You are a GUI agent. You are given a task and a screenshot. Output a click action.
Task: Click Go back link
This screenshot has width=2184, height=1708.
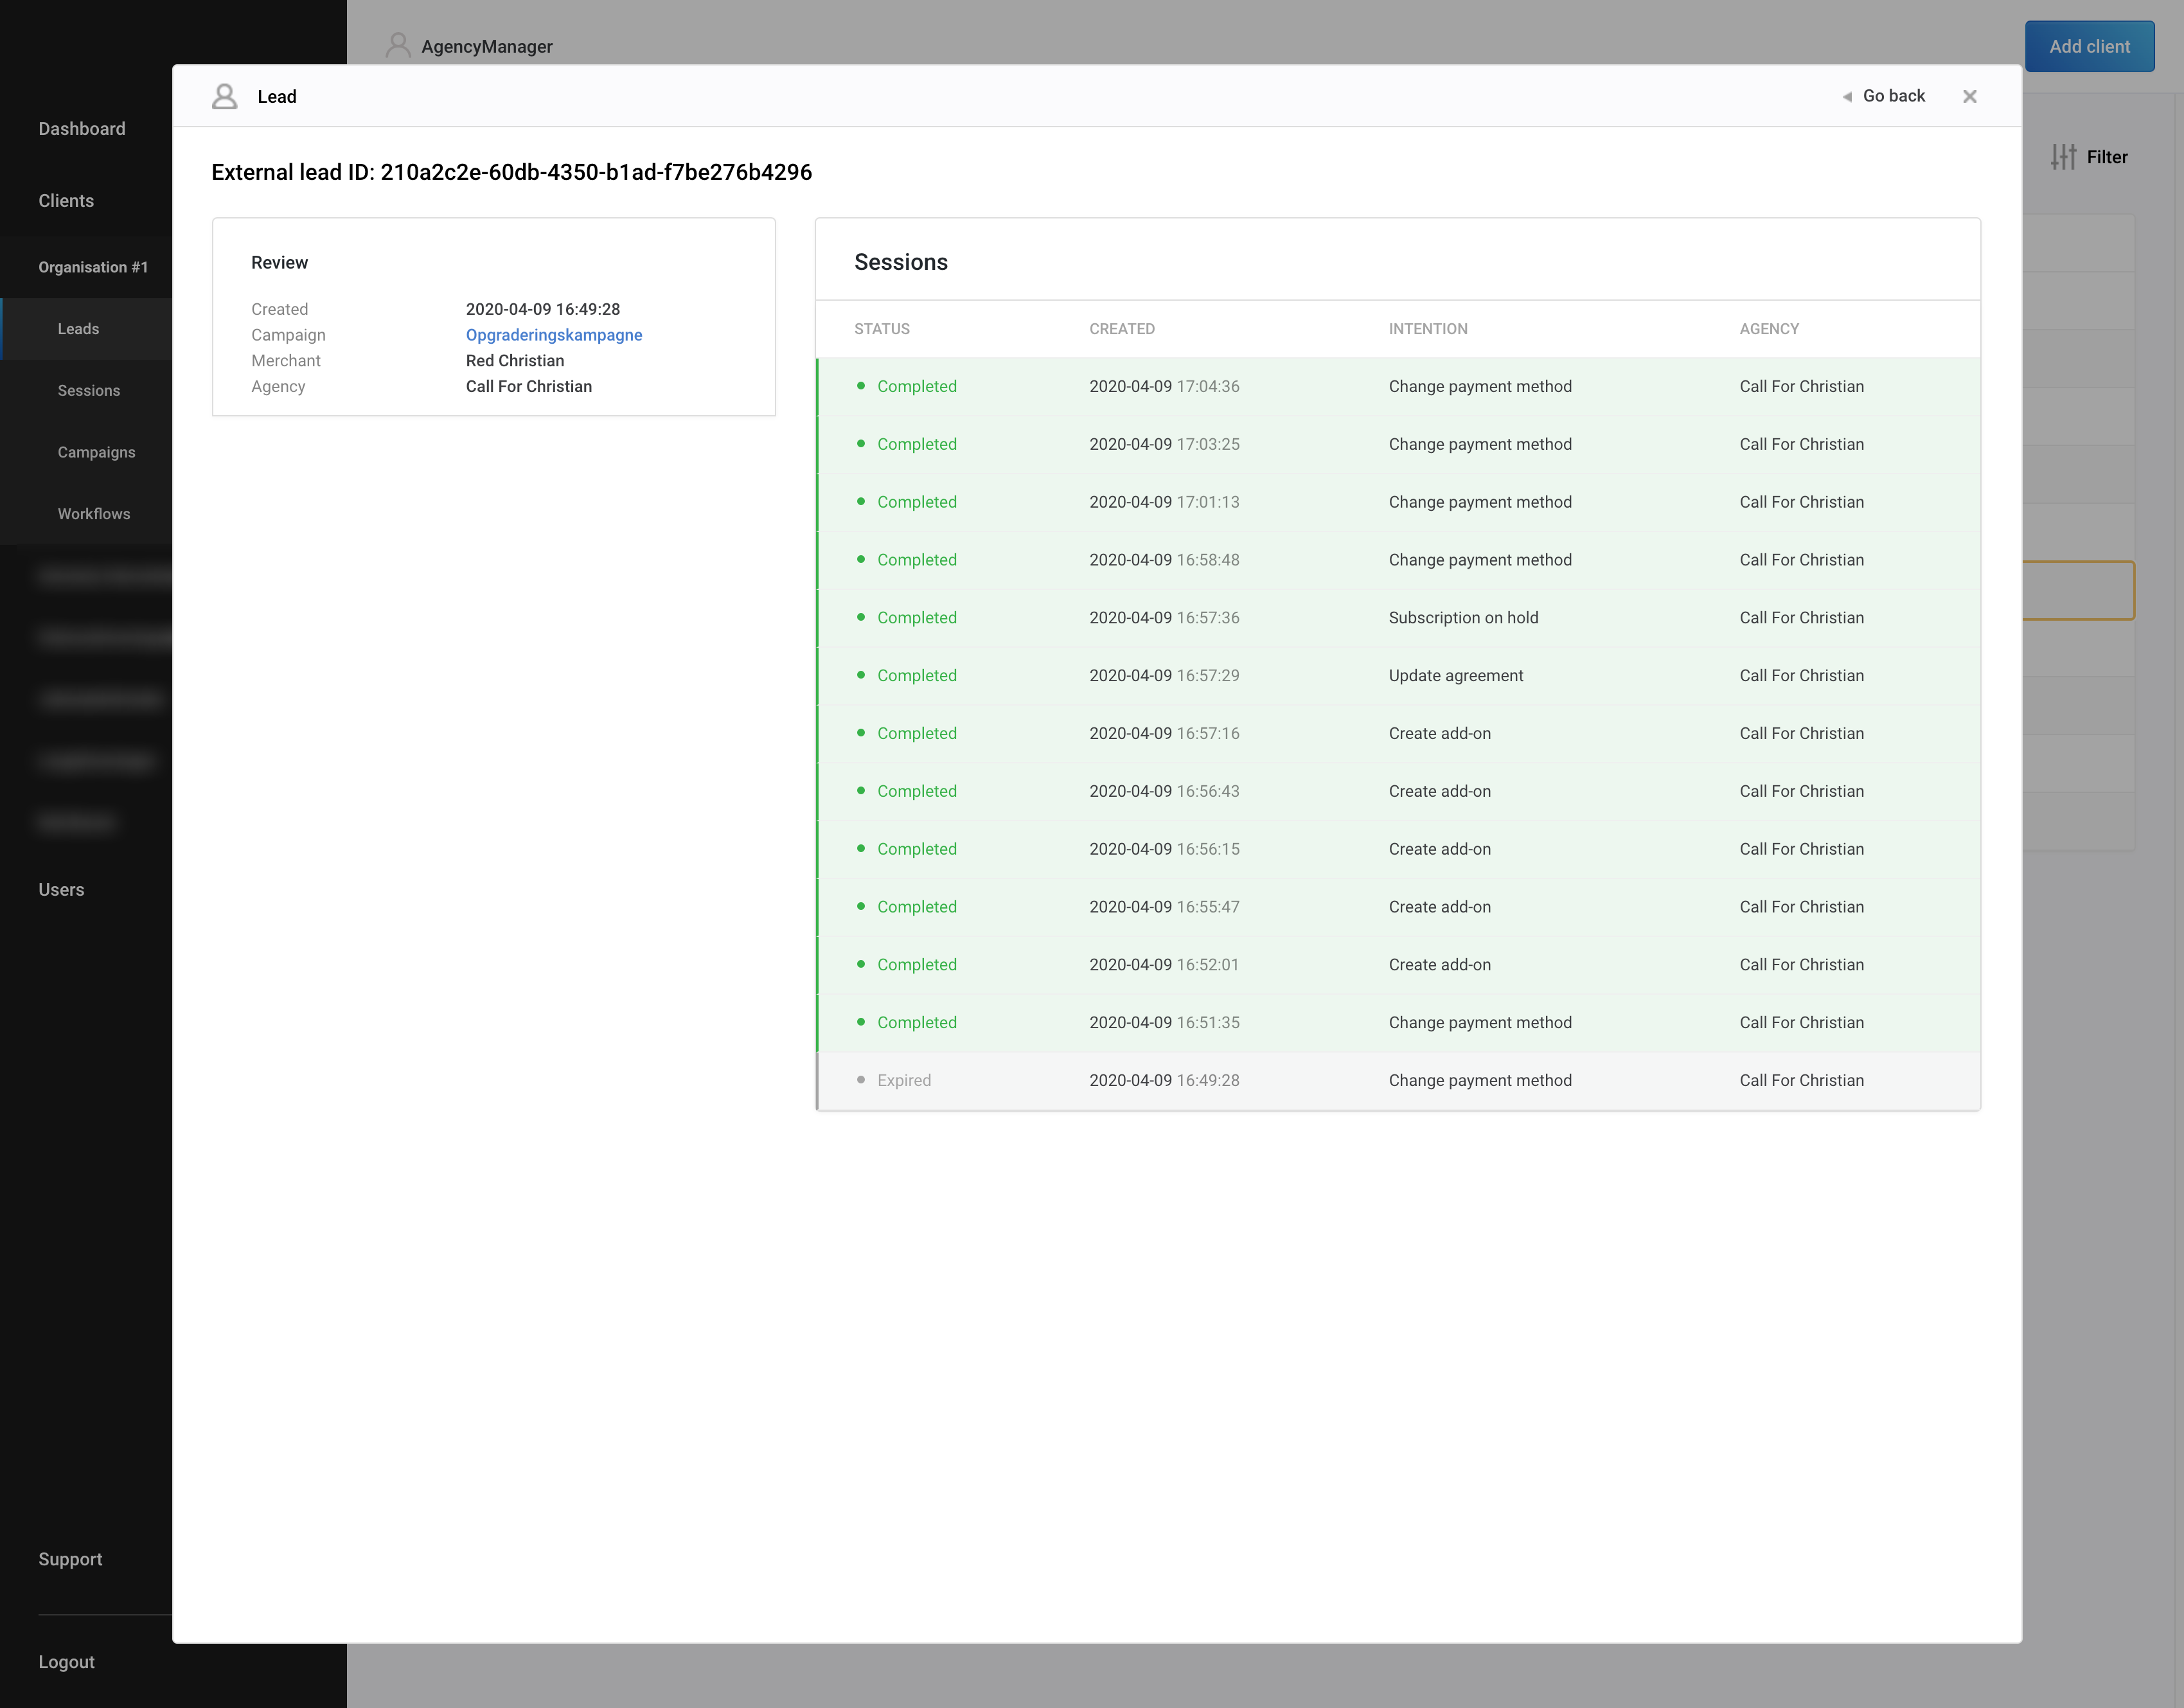1893,96
